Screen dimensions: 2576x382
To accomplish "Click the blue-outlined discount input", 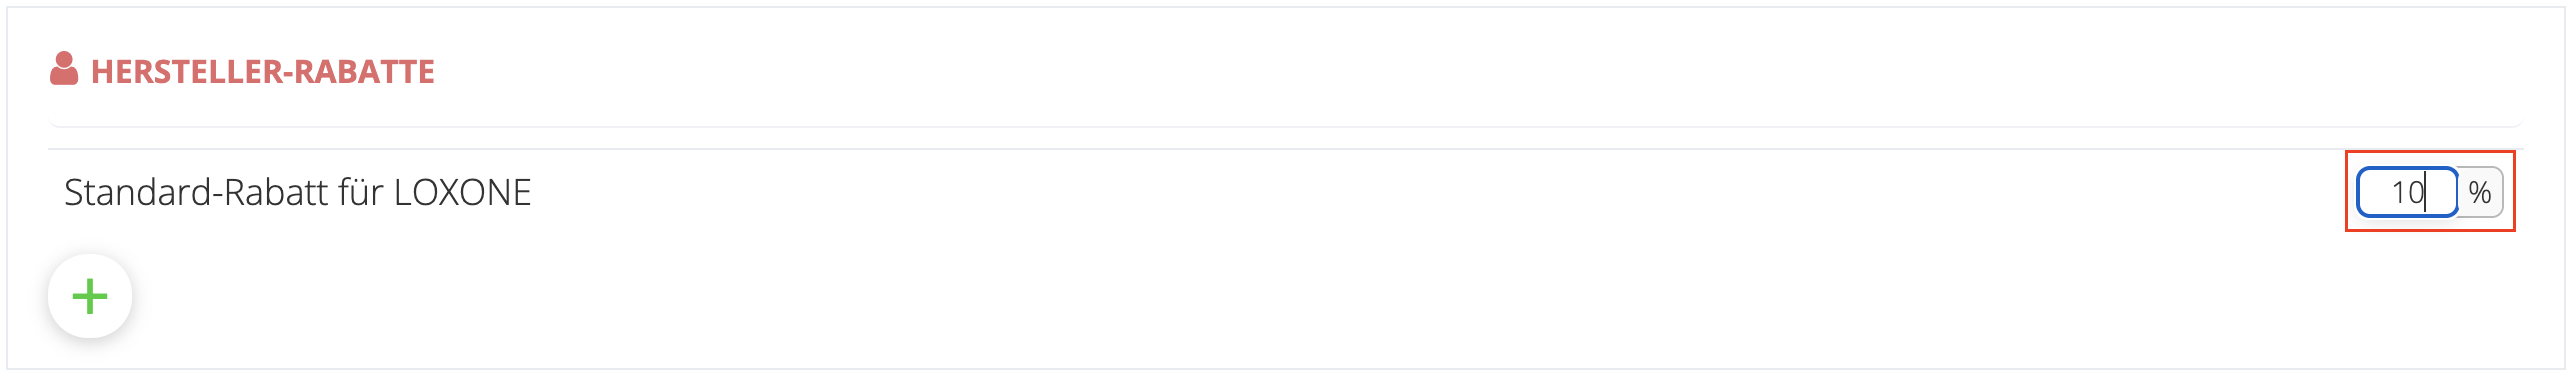I will point(2408,192).
